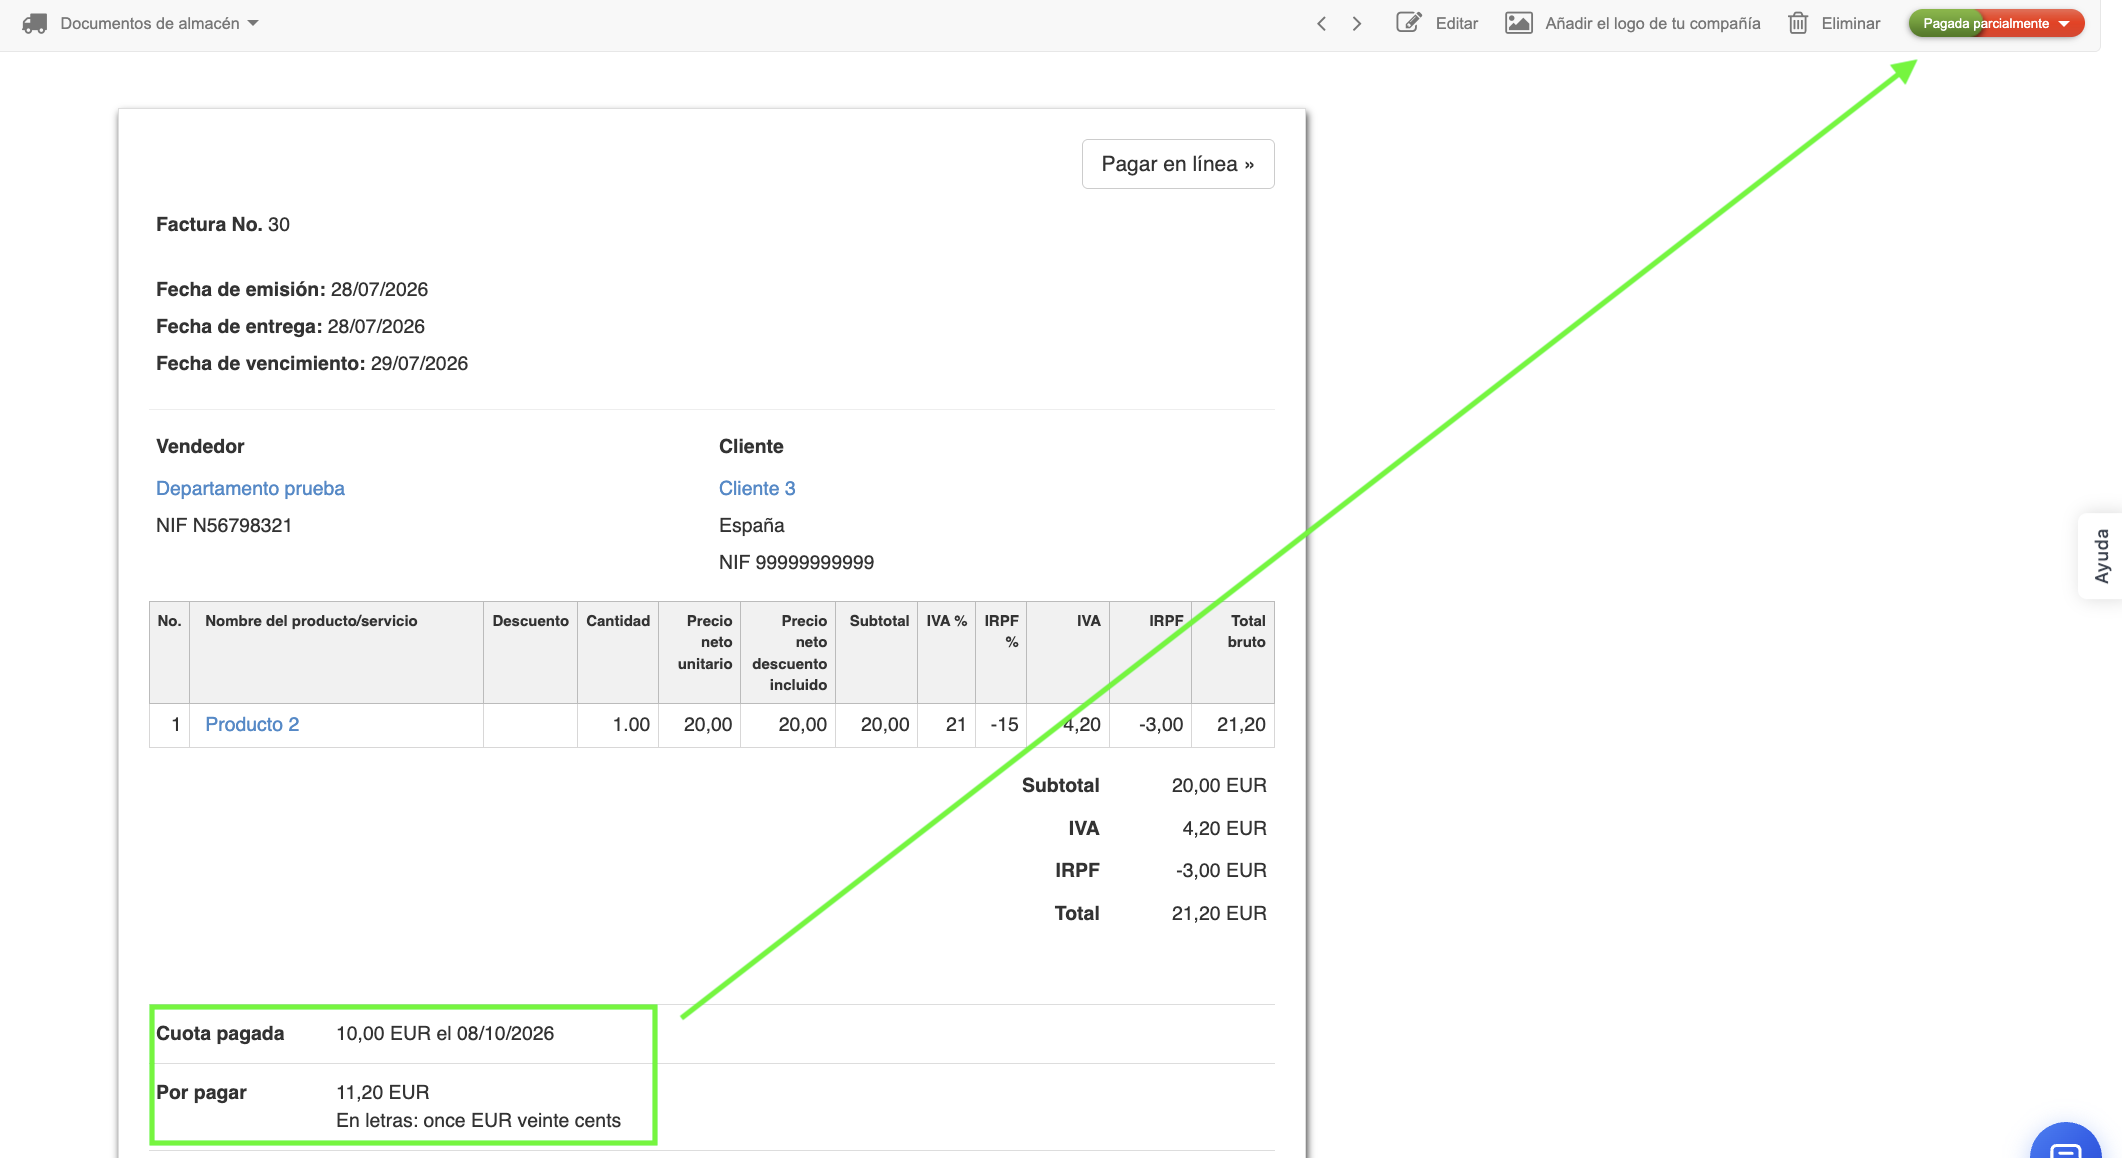Open Pagada parcialmente status dropdown
Viewport: 2122px width, 1158px height.
(1995, 23)
